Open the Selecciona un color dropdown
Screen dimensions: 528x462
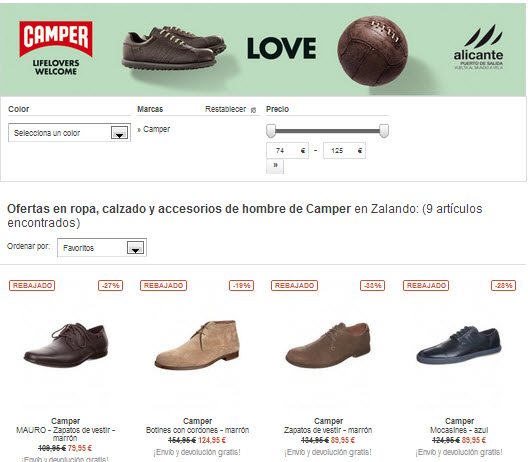tap(69, 133)
